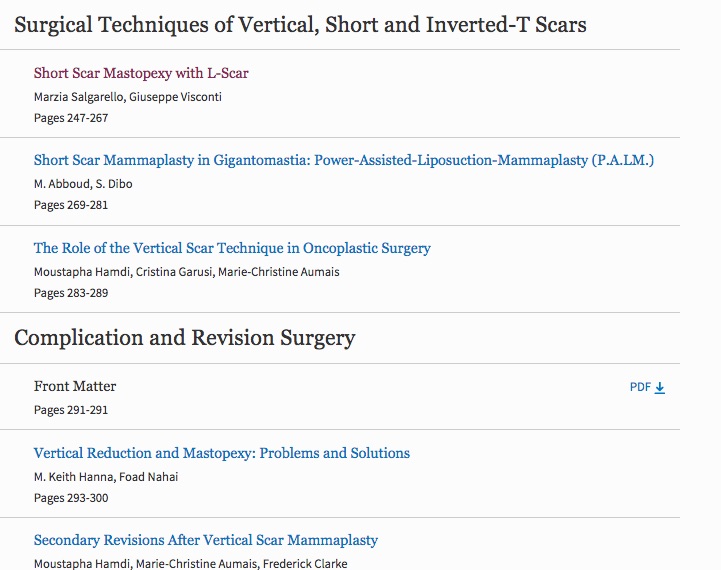Click the Pages 283-289 text
The width and height of the screenshot is (721, 570).
click(71, 293)
